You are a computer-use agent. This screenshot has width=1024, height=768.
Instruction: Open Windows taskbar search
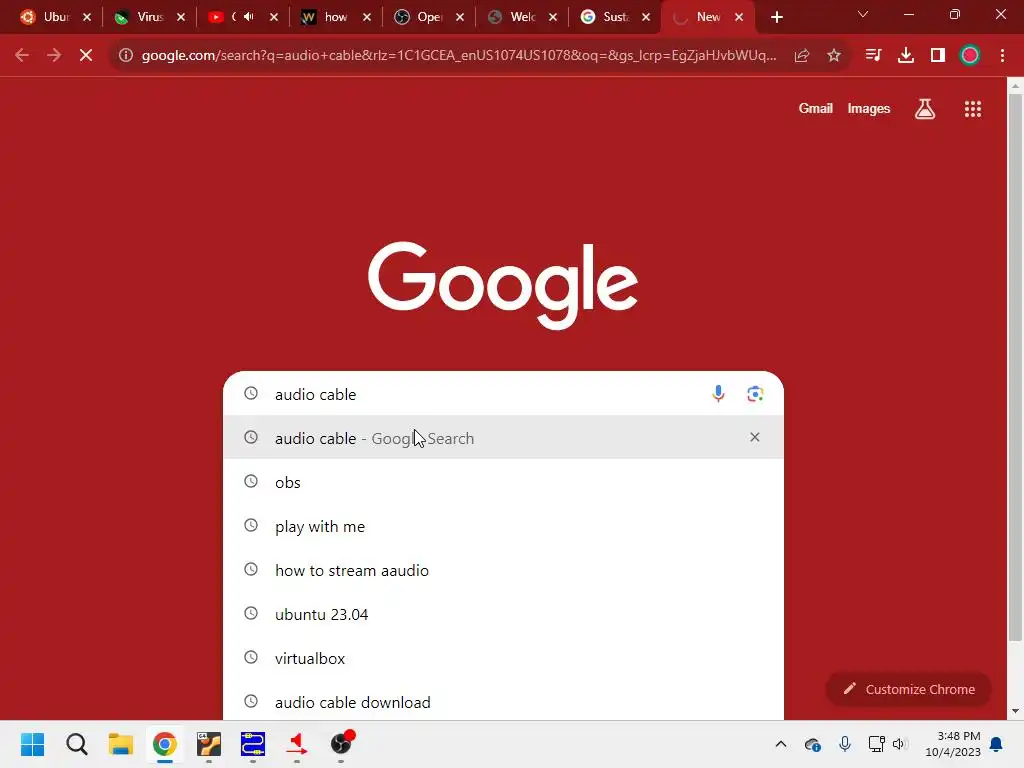[x=76, y=744]
